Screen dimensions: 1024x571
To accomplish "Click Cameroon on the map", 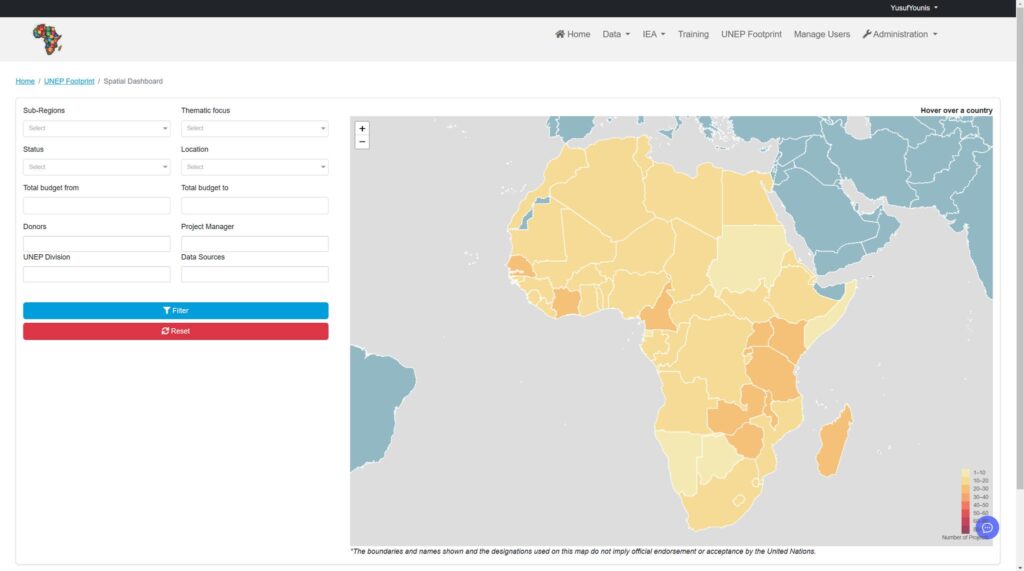I will pos(660,312).
